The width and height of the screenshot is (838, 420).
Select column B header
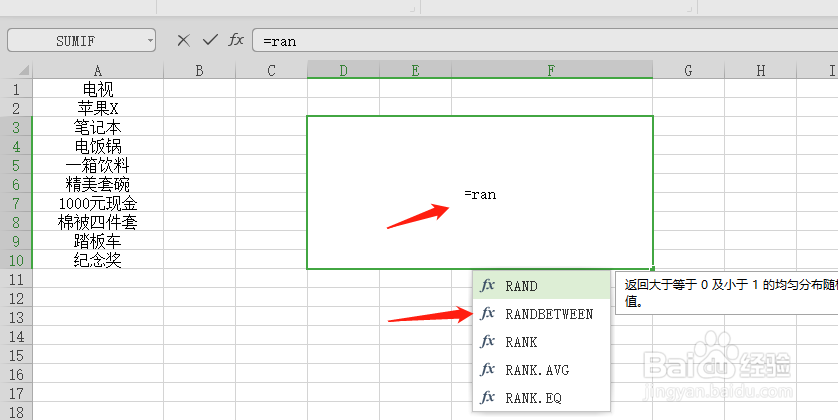(x=199, y=70)
